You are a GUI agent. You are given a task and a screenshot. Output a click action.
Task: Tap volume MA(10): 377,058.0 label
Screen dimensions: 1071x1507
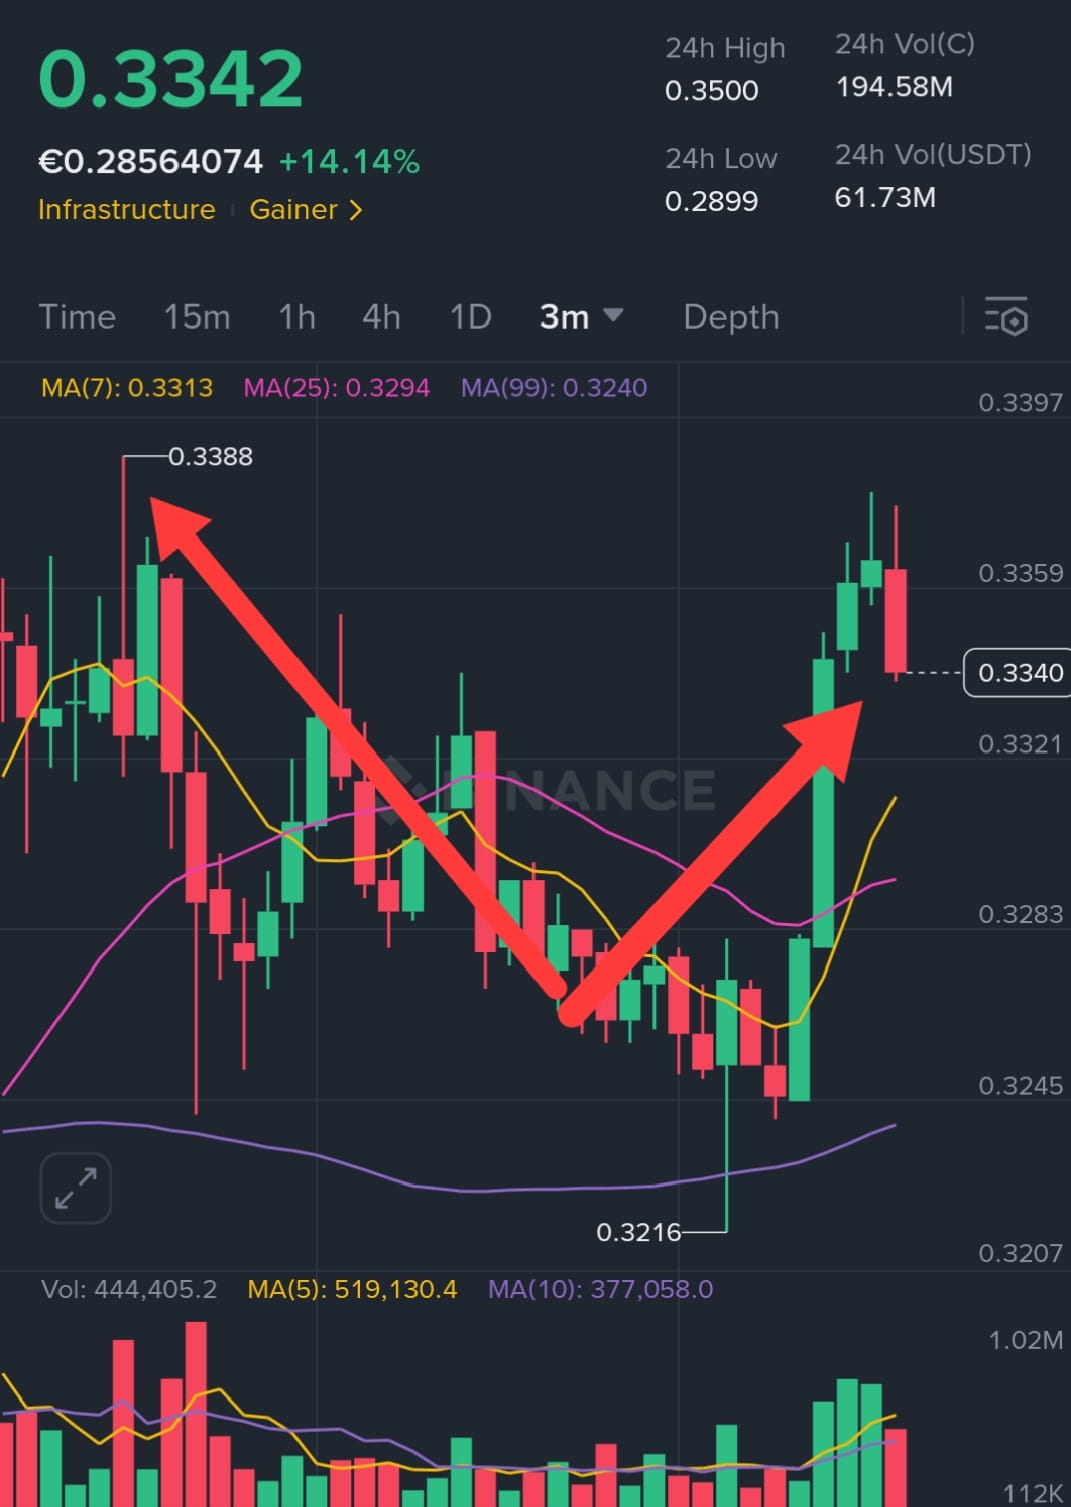coord(600,1289)
